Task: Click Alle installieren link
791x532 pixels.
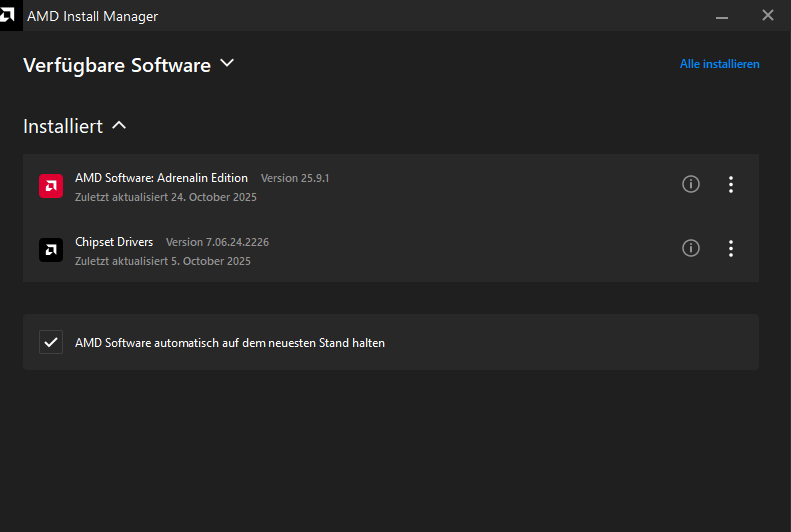Action: 719,64
